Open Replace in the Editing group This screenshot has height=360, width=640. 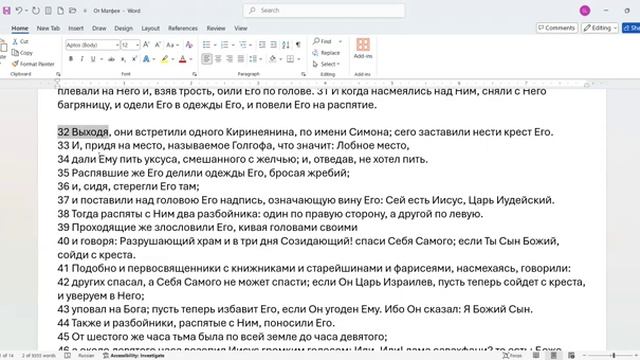(x=326, y=53)
